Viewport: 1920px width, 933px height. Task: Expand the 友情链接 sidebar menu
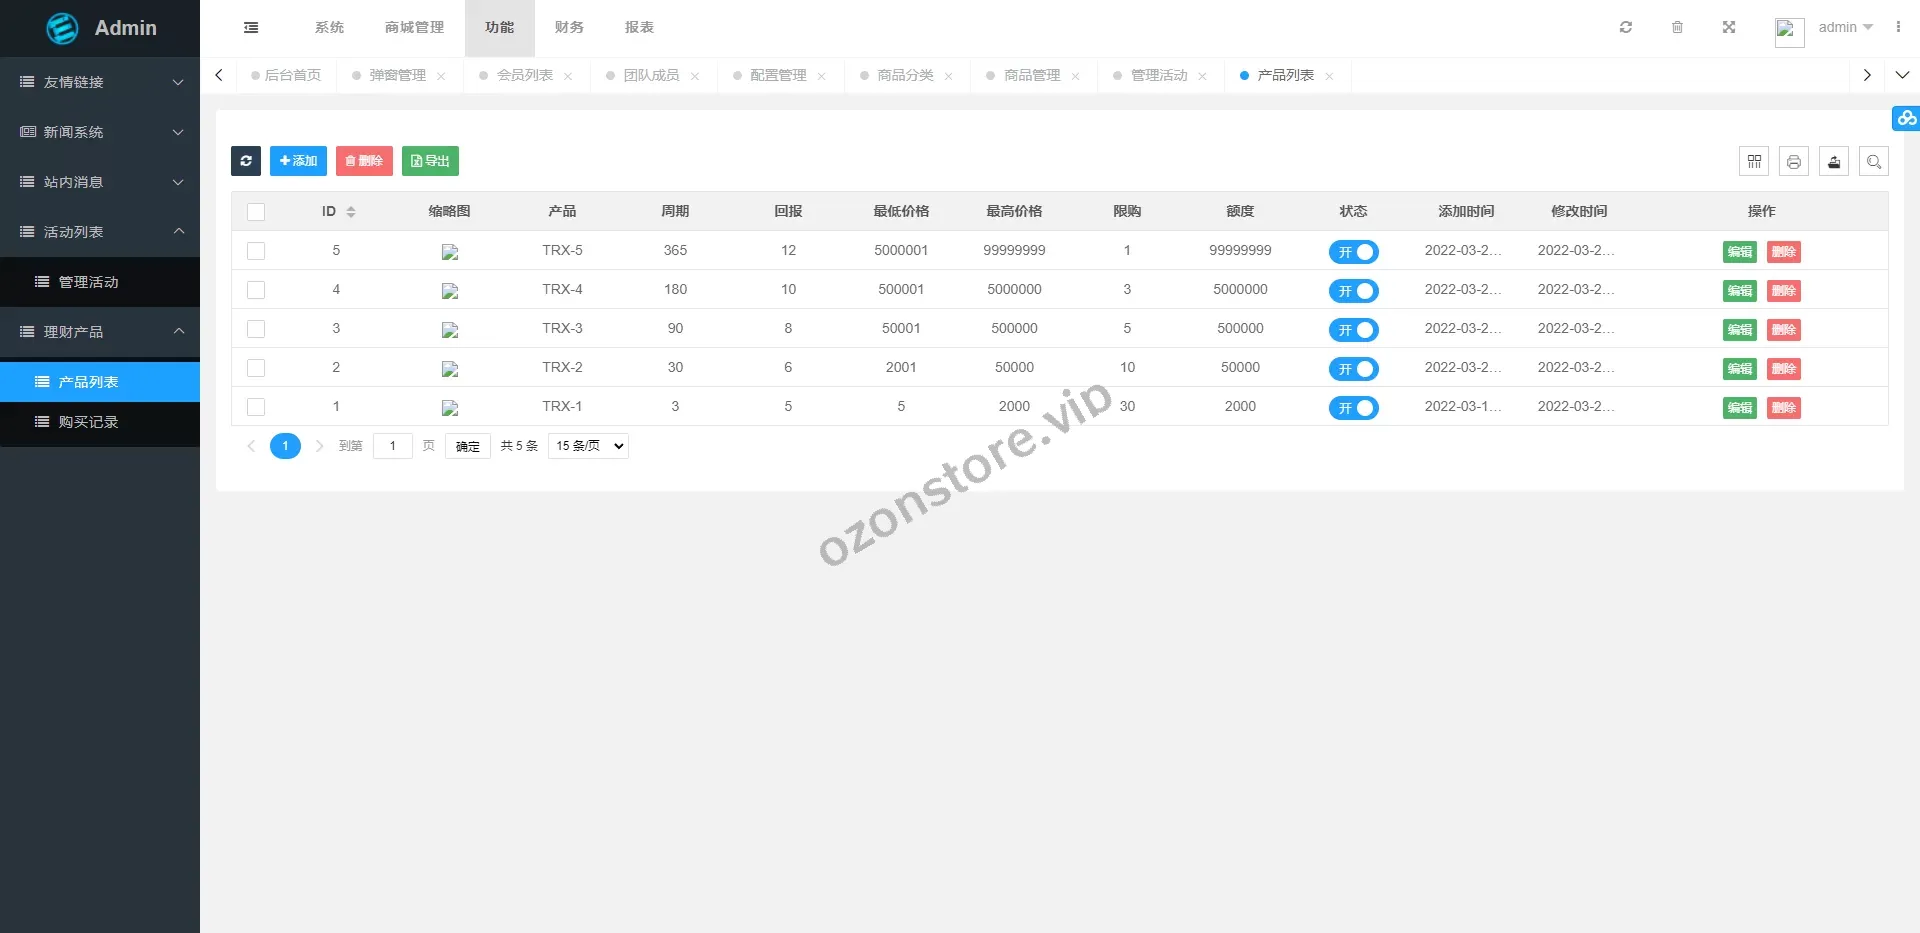[x=100, y=82]
